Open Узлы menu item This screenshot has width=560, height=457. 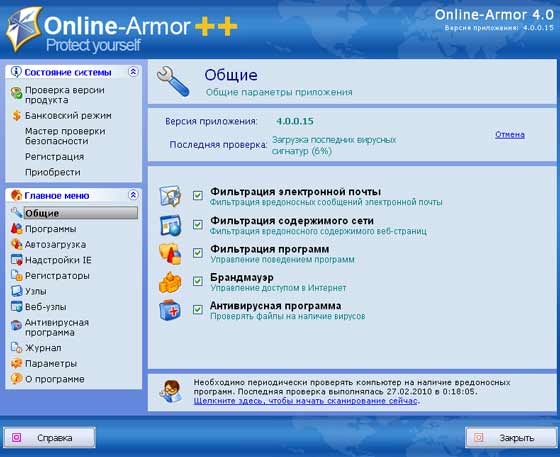pos(36,291)
